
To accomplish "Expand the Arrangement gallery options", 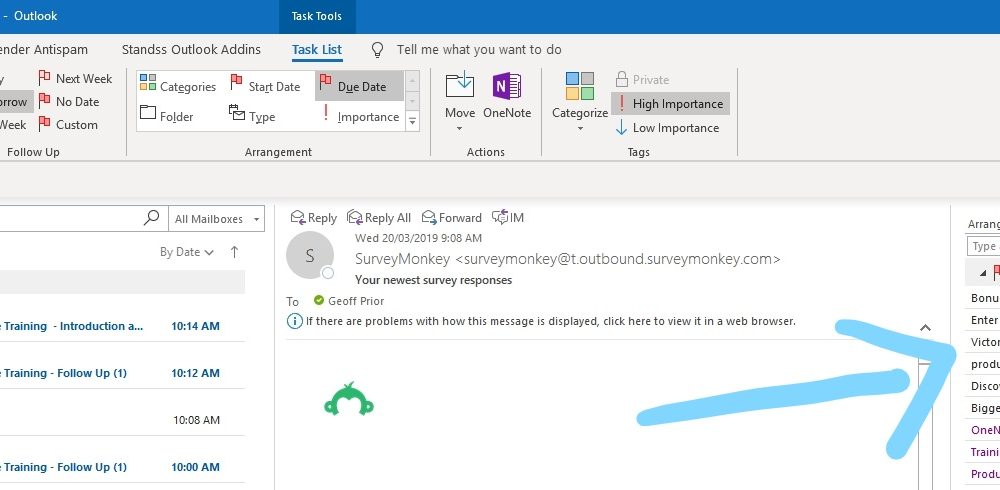I will pyautogui.click(x=412, y=120).
